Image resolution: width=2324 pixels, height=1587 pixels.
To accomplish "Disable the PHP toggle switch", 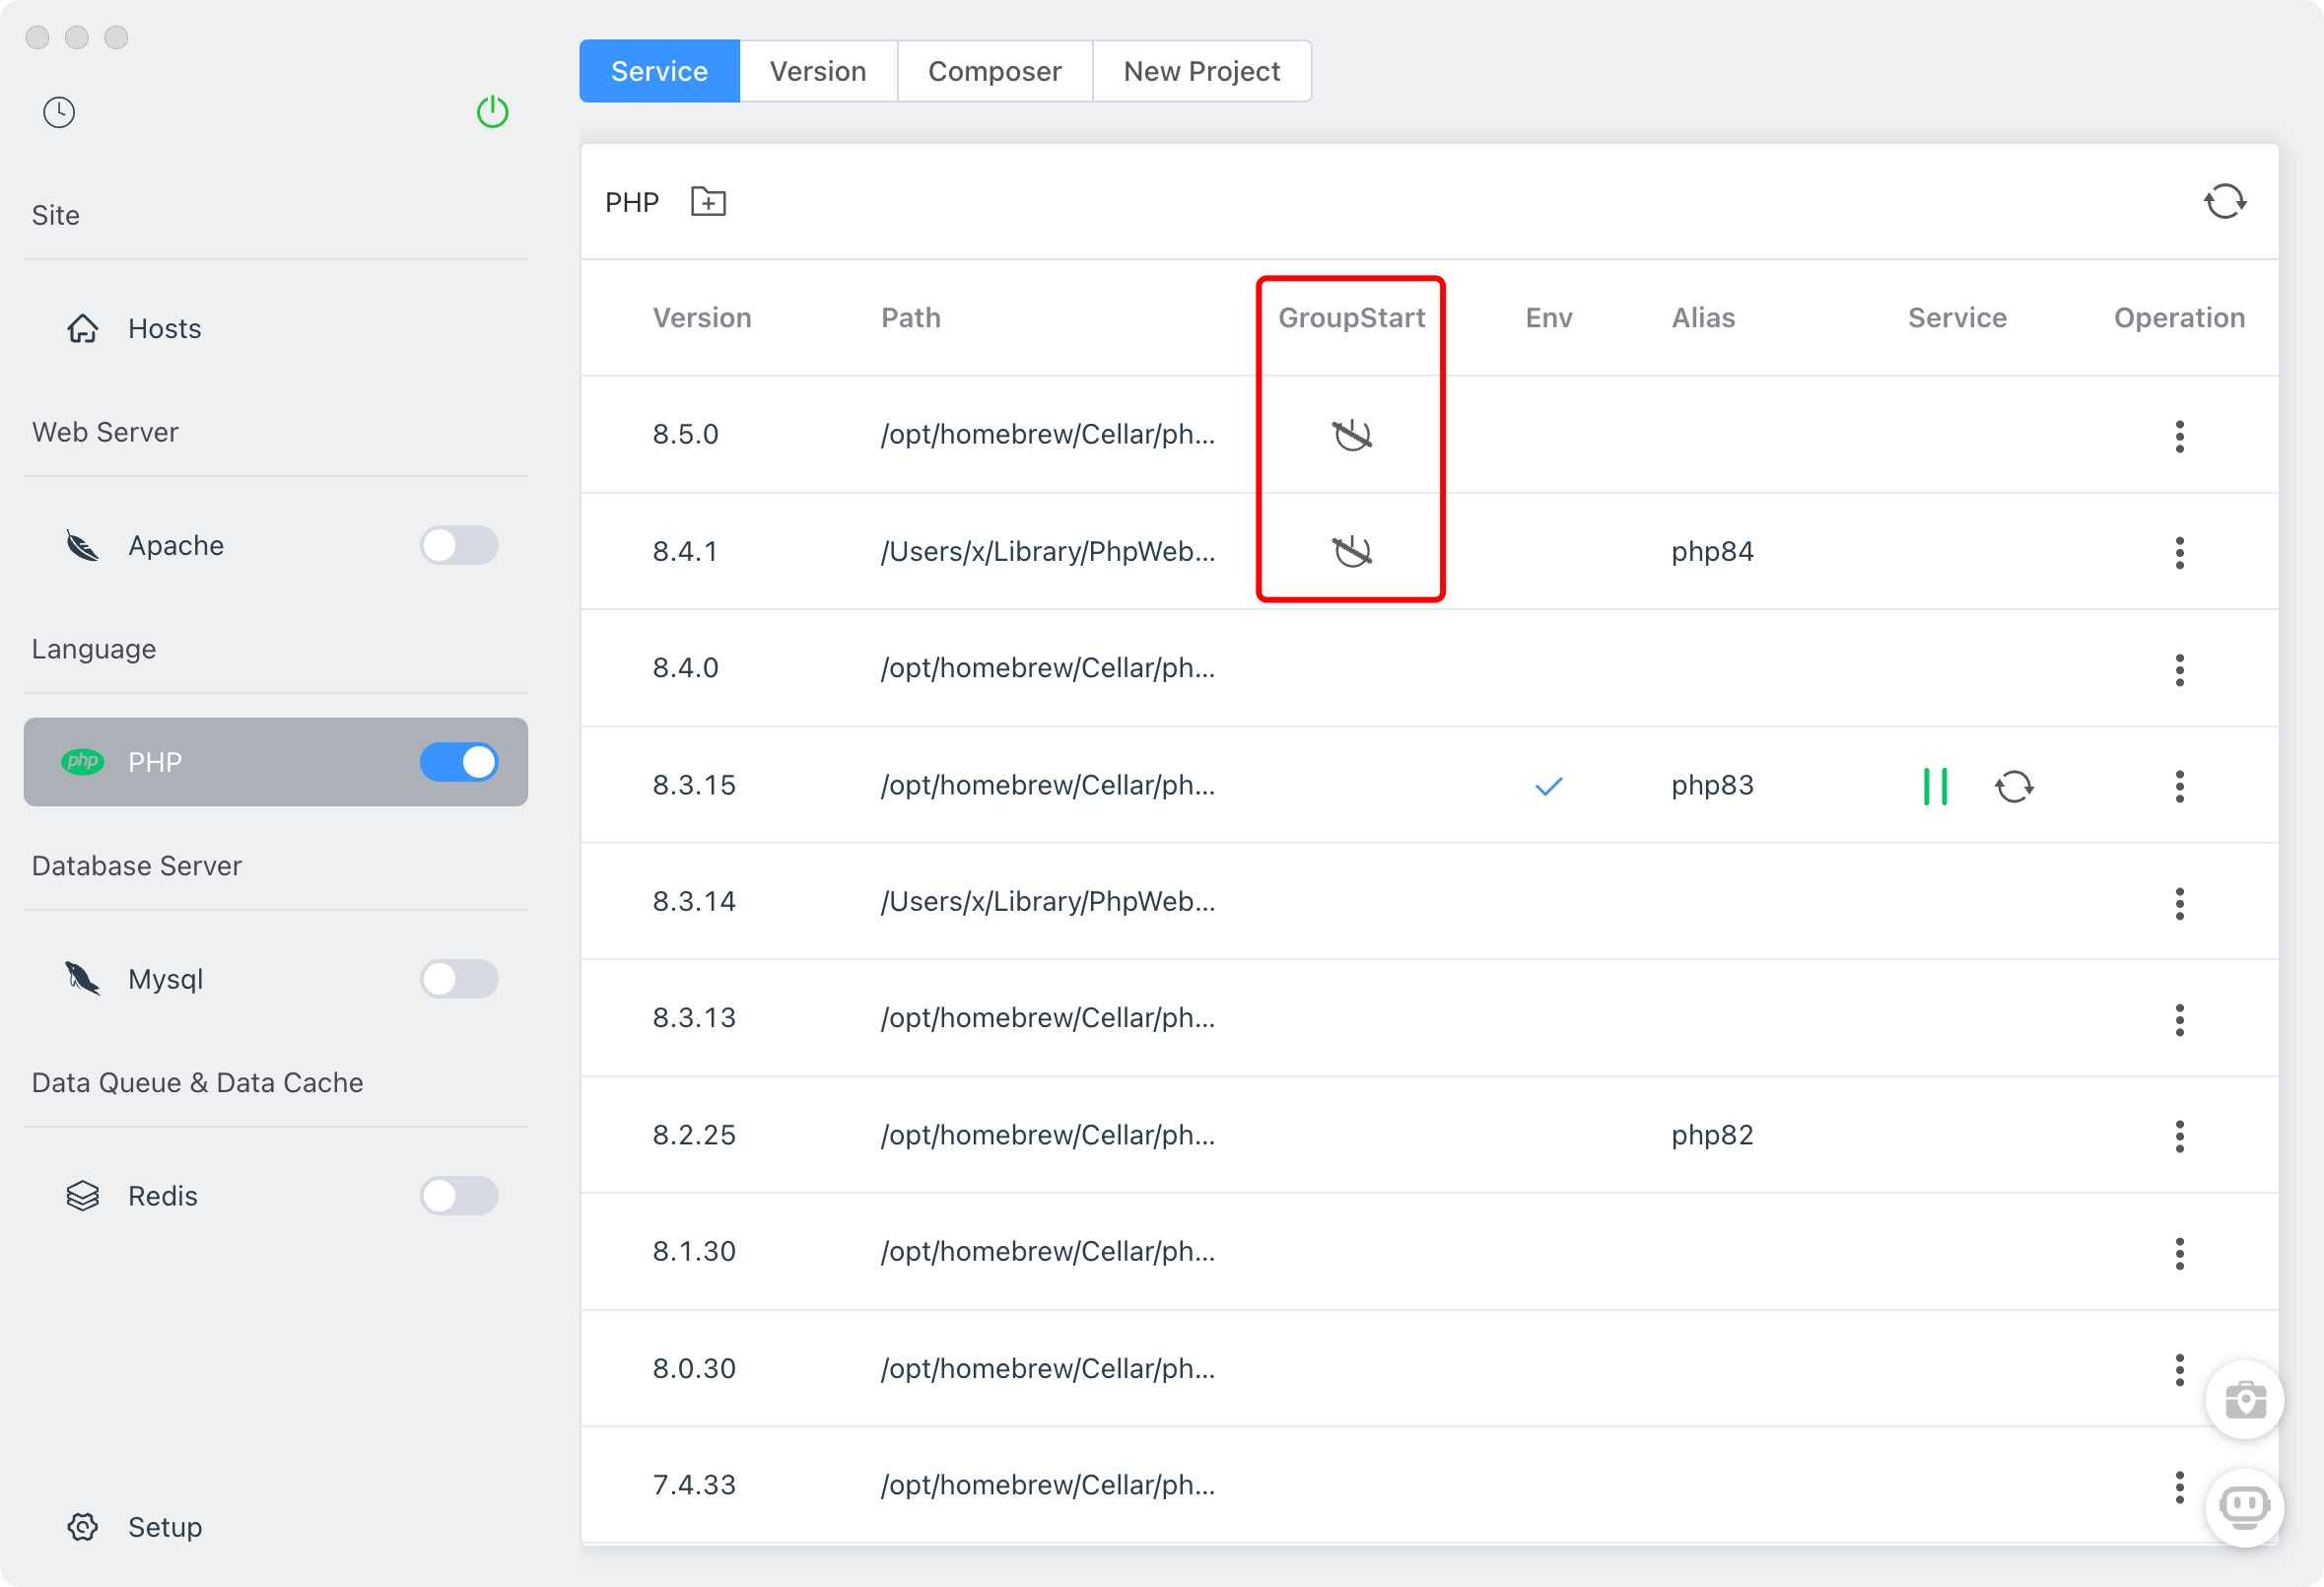I will [x=459, y=762].
